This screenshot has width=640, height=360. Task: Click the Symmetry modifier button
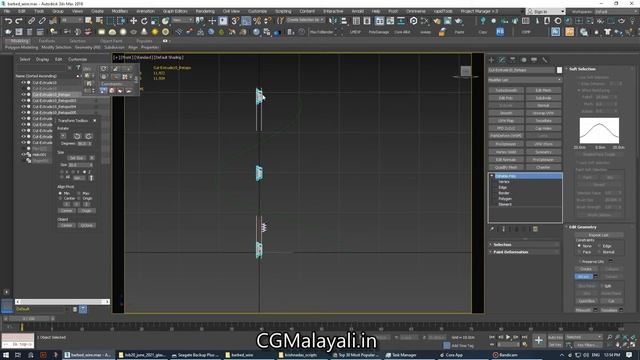pos(543,152)
